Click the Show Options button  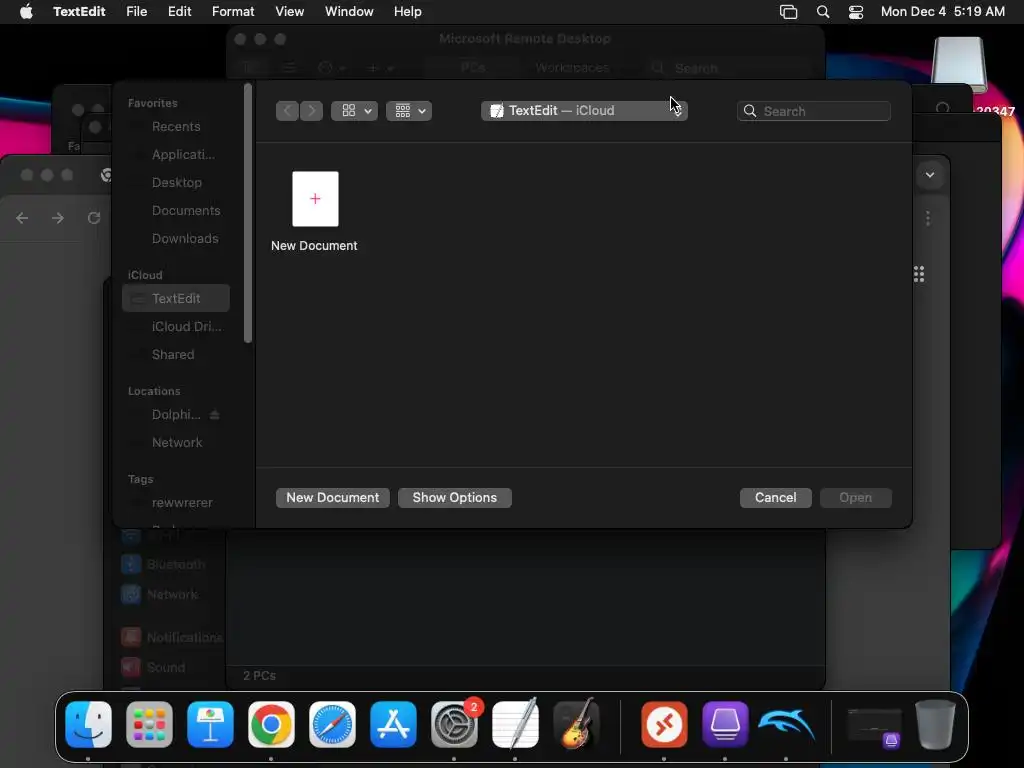tap(455, 498)
